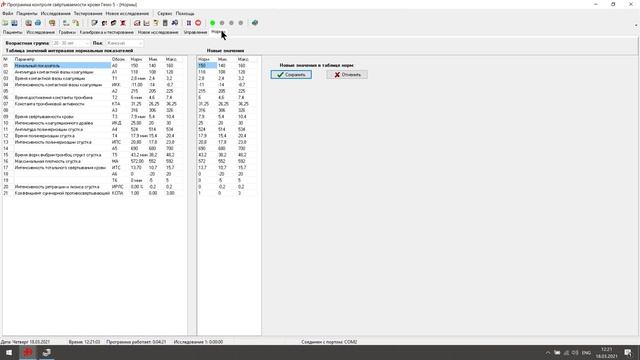Click the 572 cell in the new values table
640x360 pixels.
pyautogui.click(x=207, y=161)
